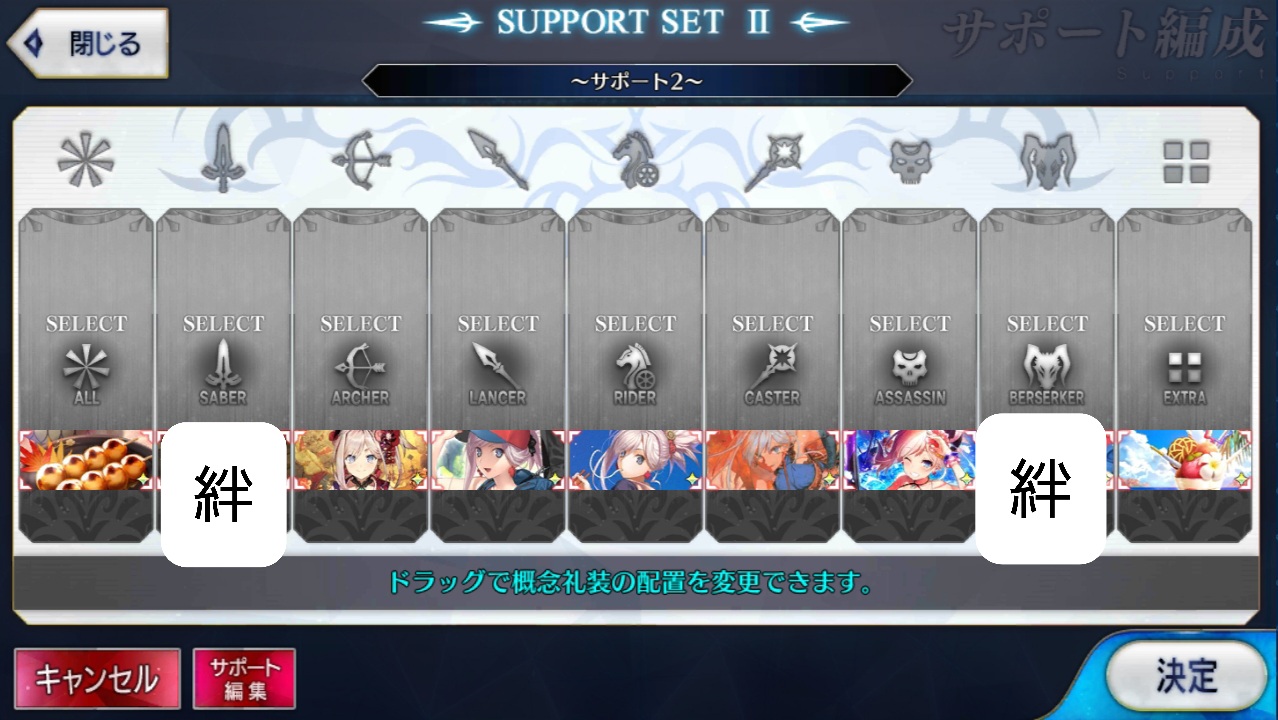1278x720 pixels.
Task: Open the SELECT CASTER servant slot
Action: point(773,320)
